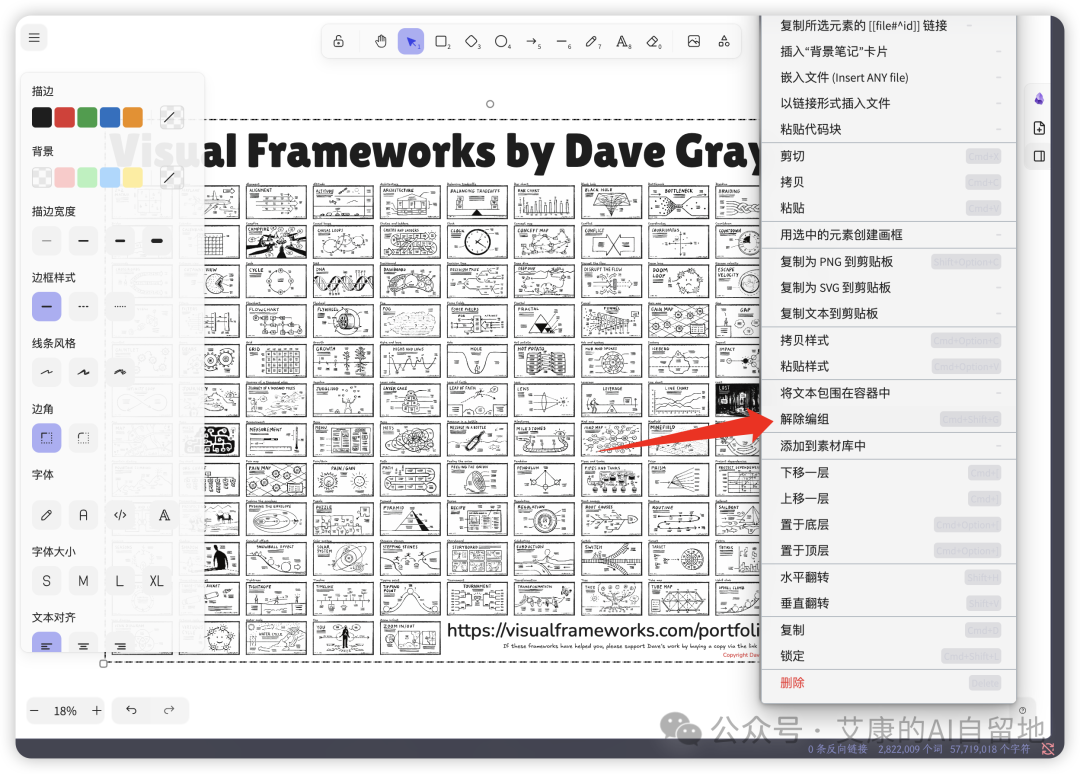The width and height of the screenshot is (1080, 774).
Task: Select the code font icon
Action: point(120,515)
